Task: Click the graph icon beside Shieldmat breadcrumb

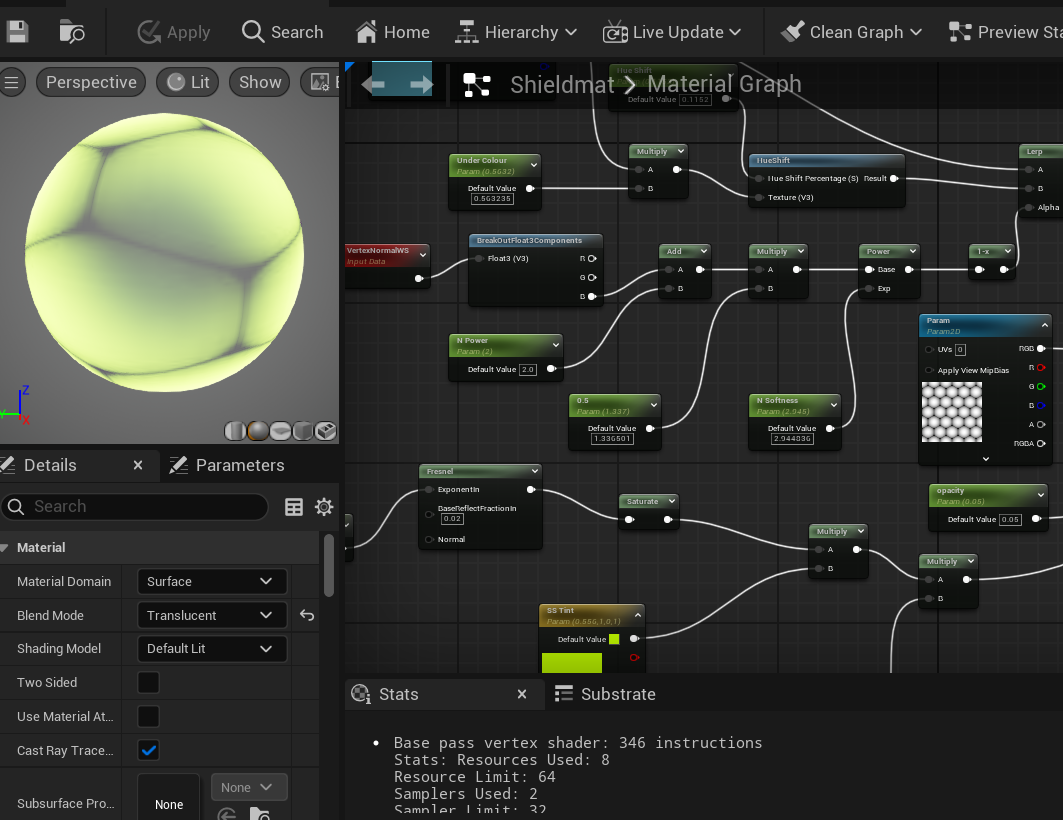Action: 477,85
